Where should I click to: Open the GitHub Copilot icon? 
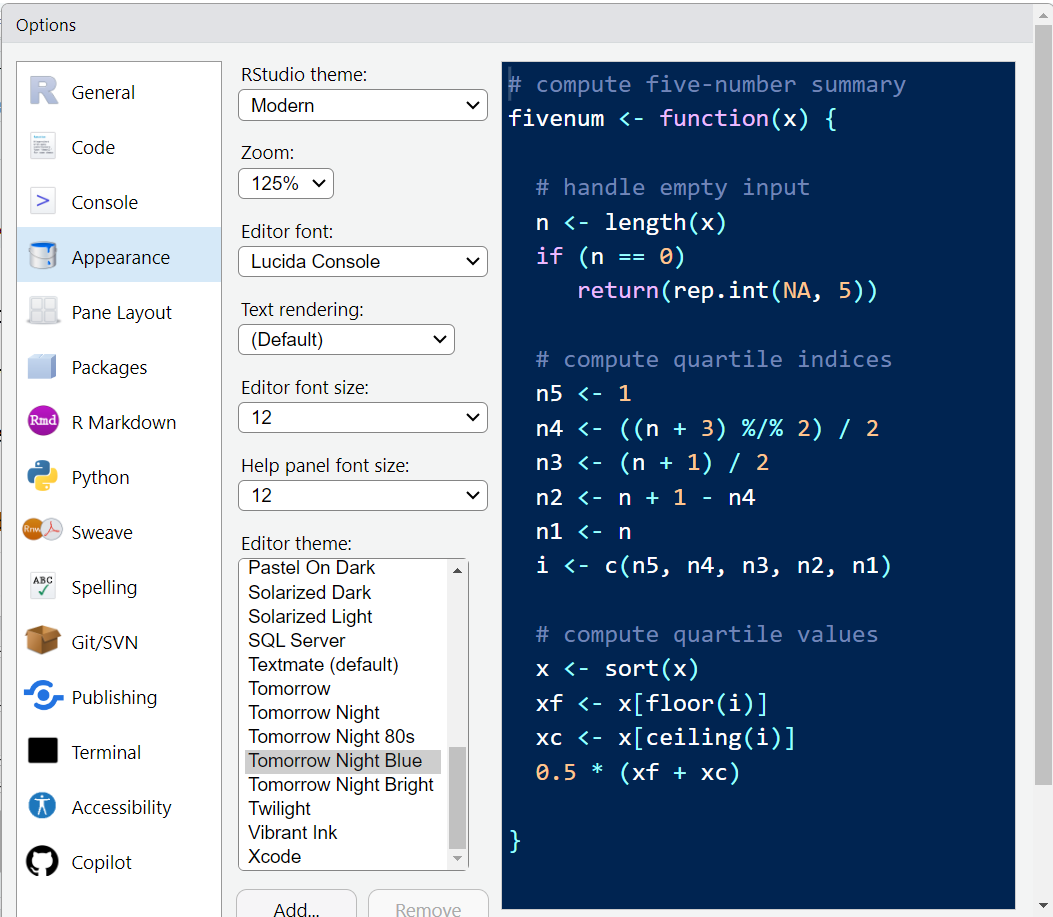[43, 862]
